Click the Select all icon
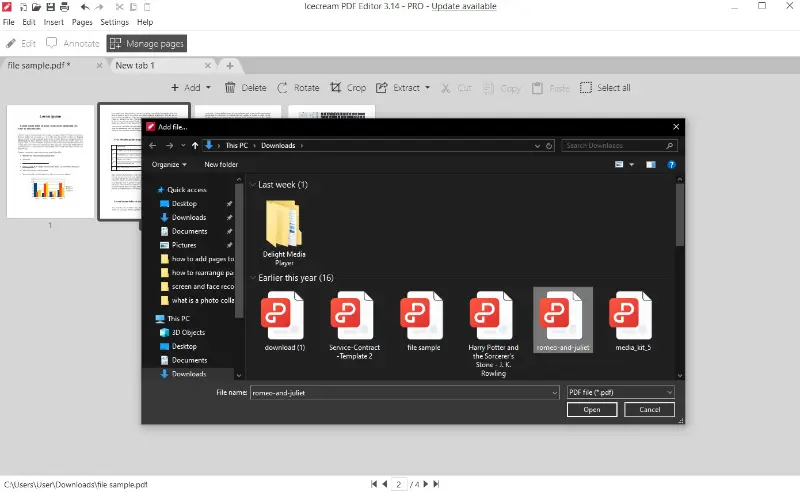This screenshot has width=800, height=492. point(586,88)
